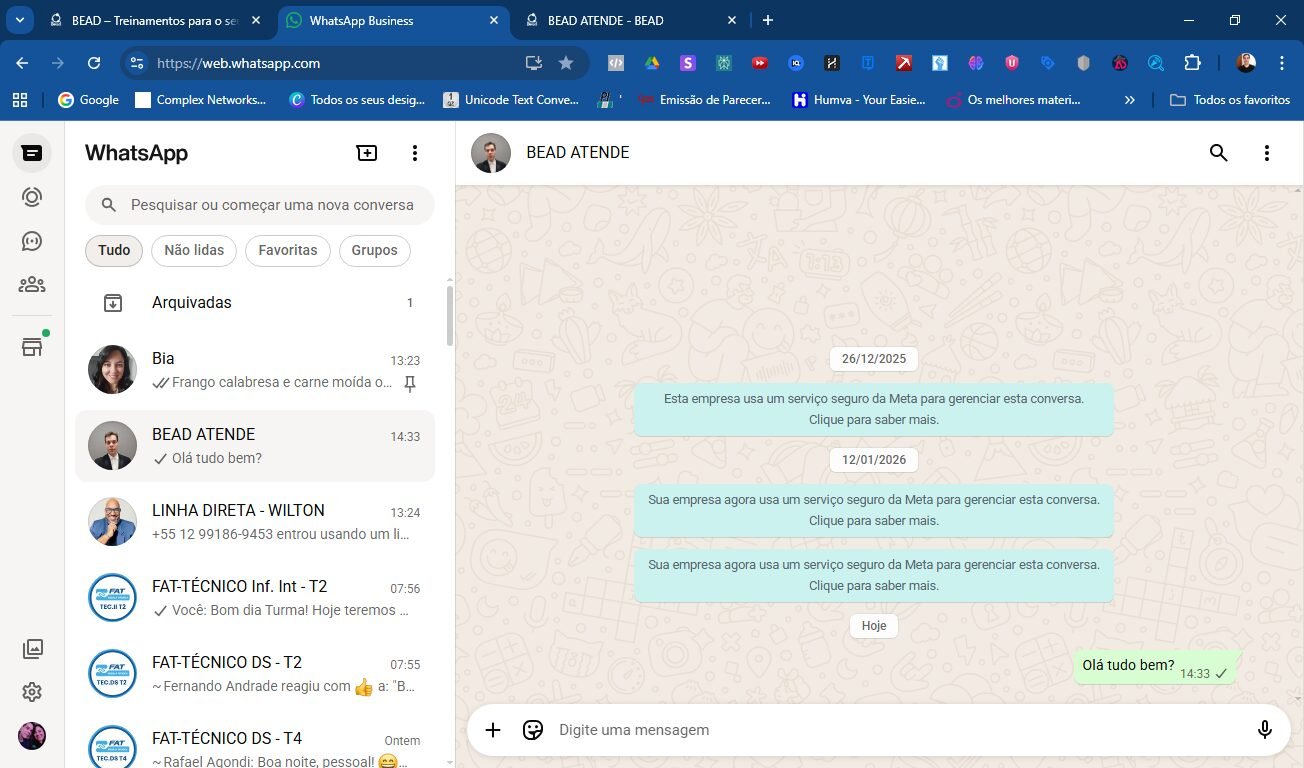Screen dimensions: 1304x768
Task: Search messages inside BEAD ATENDE chat
Action: [x=1218, y=153]
